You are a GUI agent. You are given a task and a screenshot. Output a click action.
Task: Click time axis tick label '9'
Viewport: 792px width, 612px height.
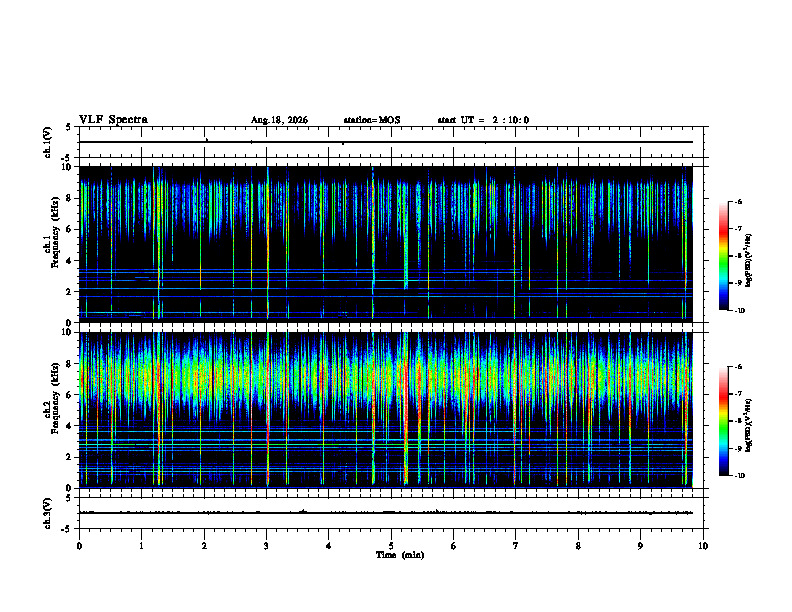640,546
